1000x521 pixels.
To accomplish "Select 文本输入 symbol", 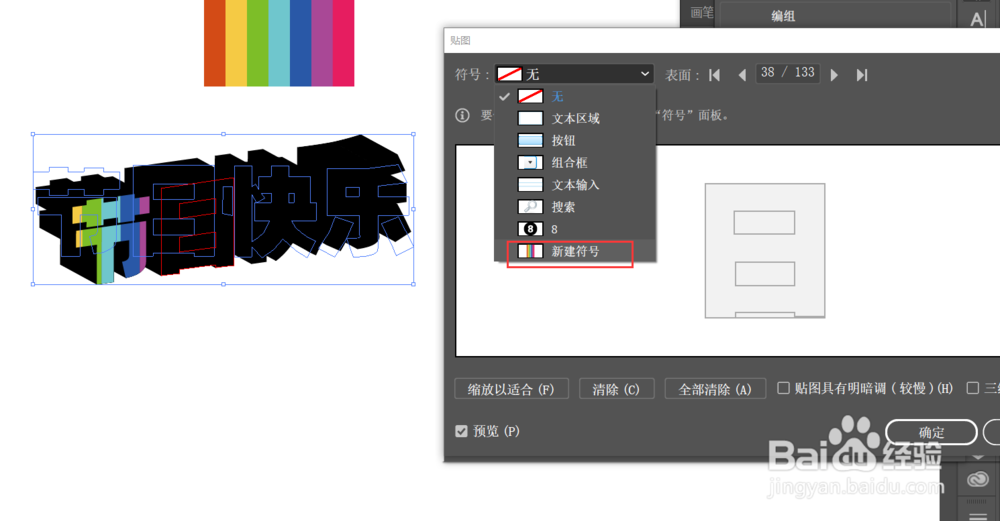I will (575, 185).
